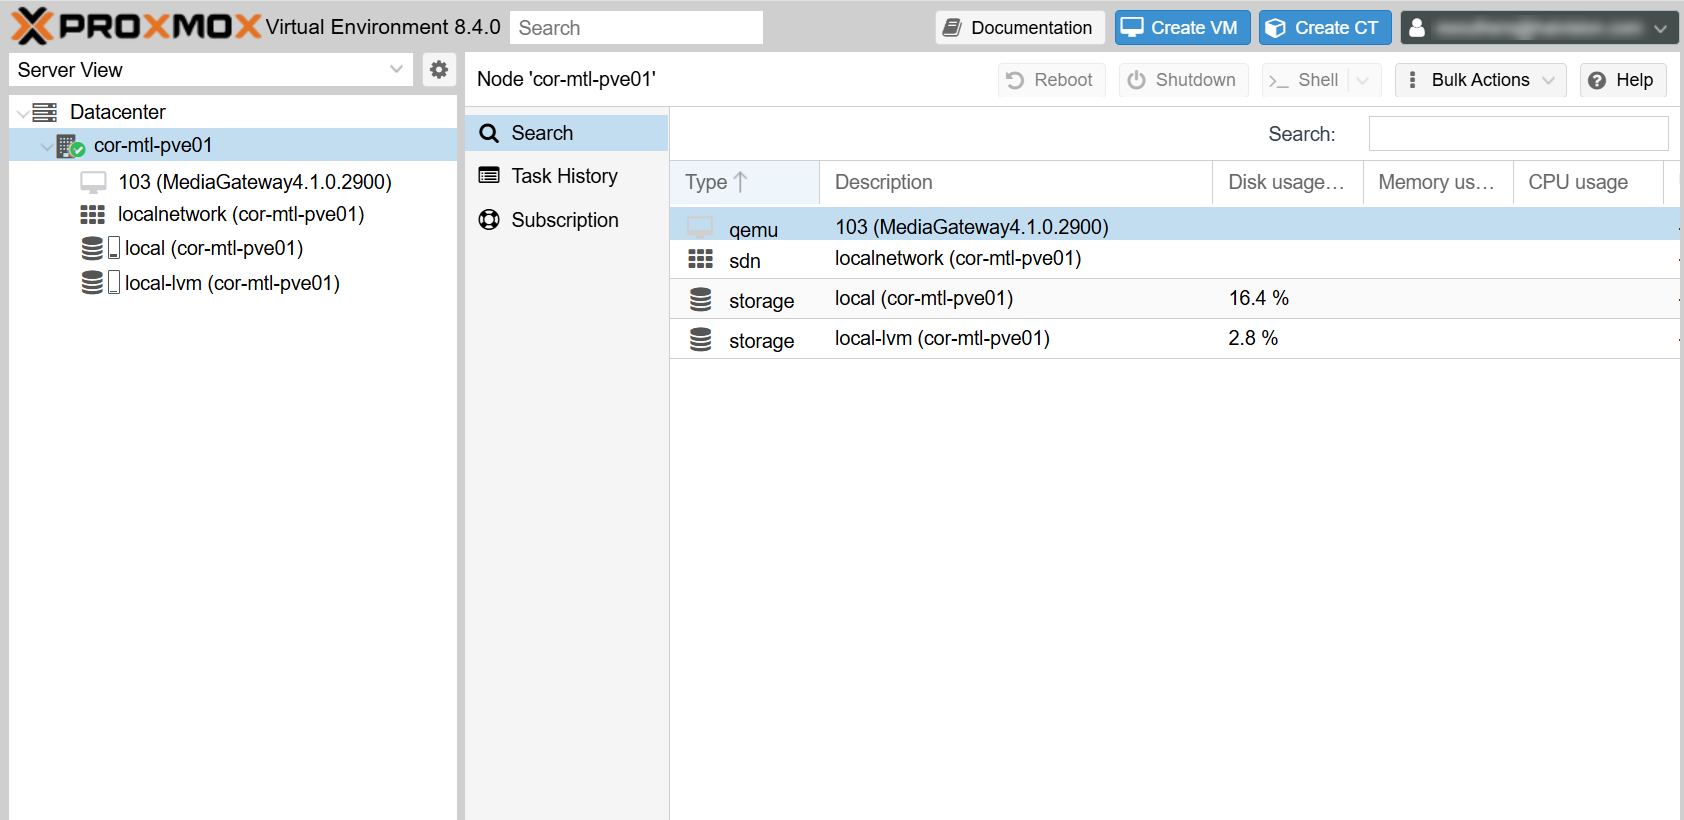Screen dimensions: 1684x820
Task: Click the cor-mtl-pve01 node icon in tree
Action: (x=70, y=146)
